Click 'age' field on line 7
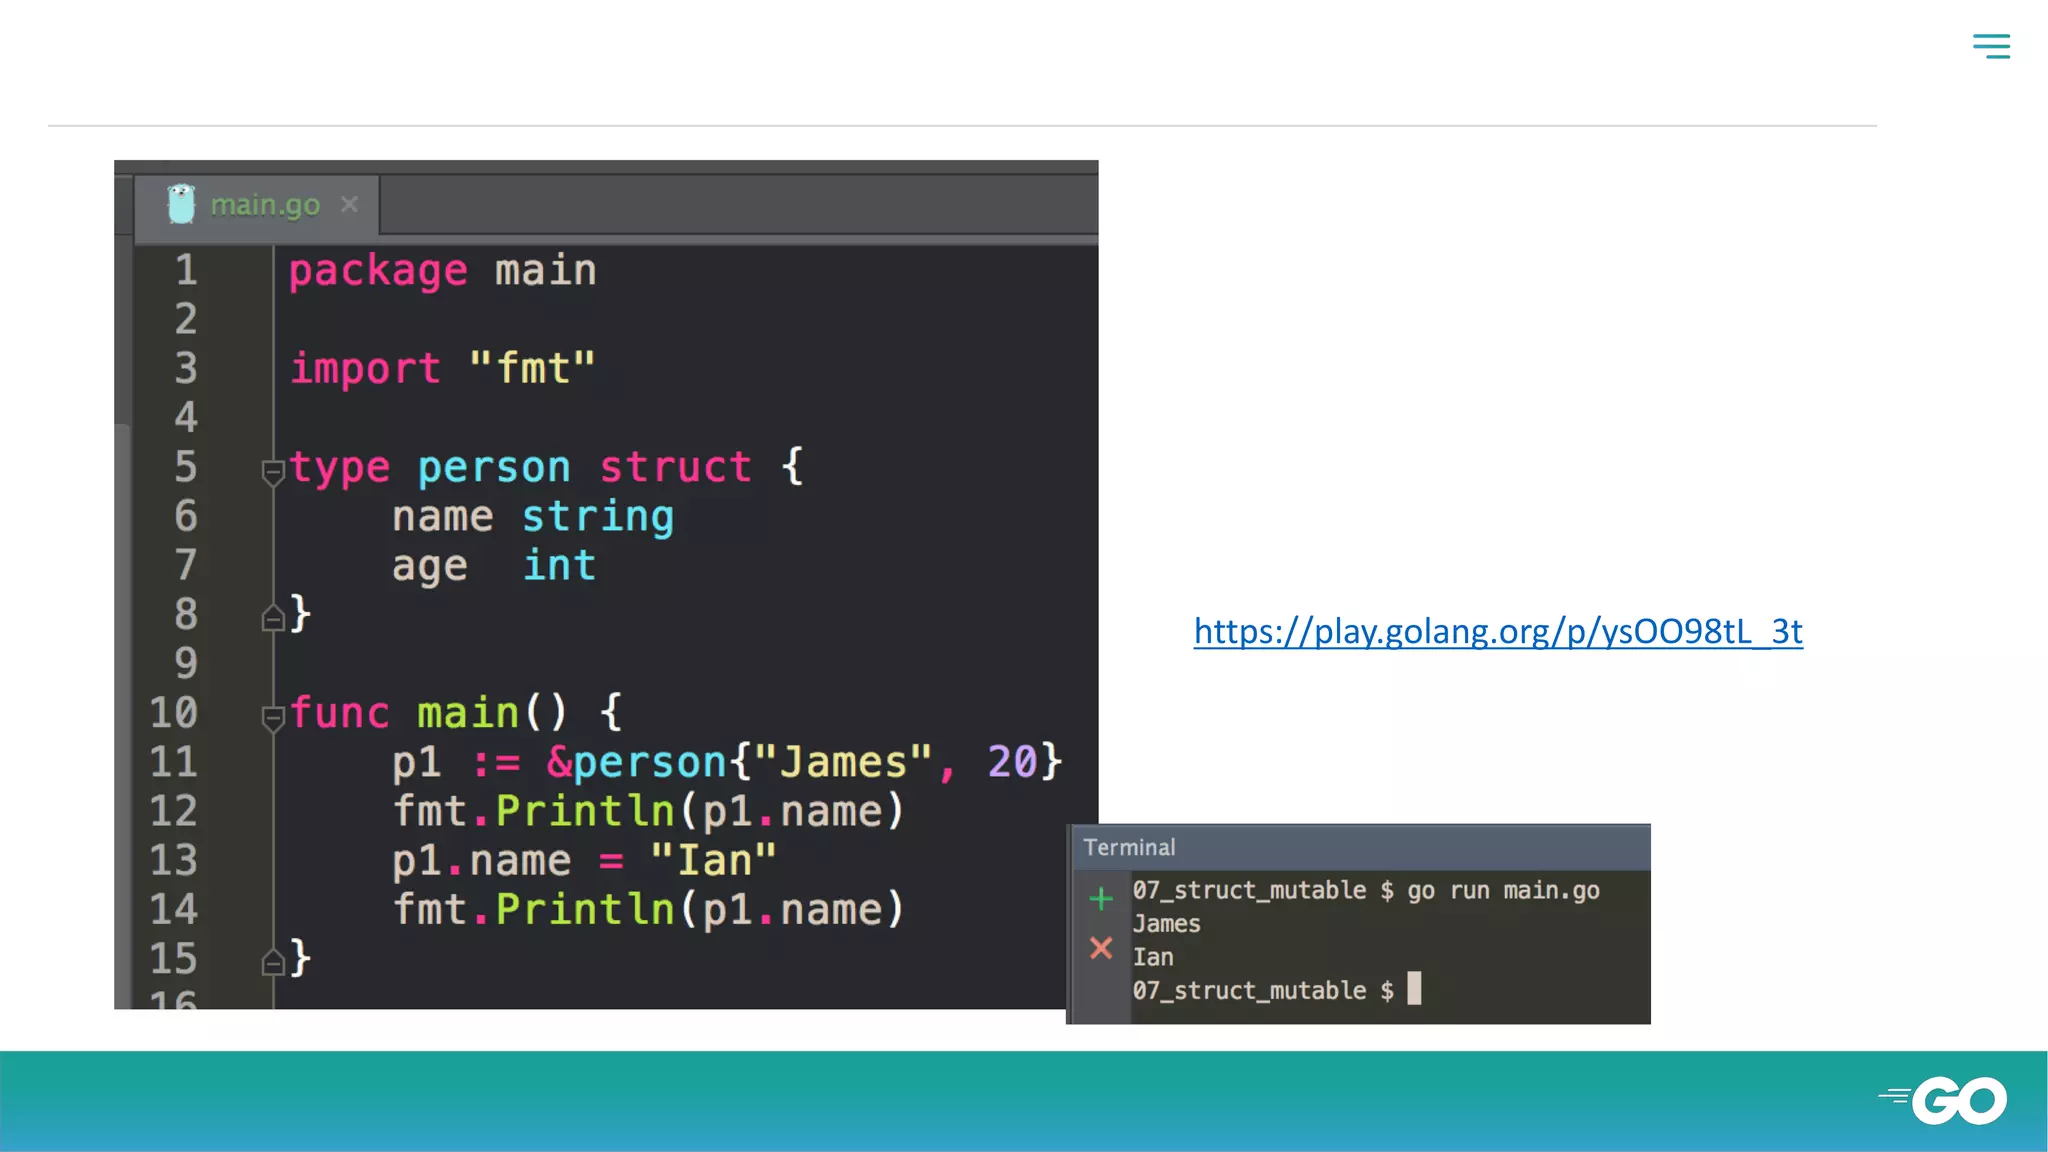This screenshot has height=1152, width=2048. [x=429, y=567]
